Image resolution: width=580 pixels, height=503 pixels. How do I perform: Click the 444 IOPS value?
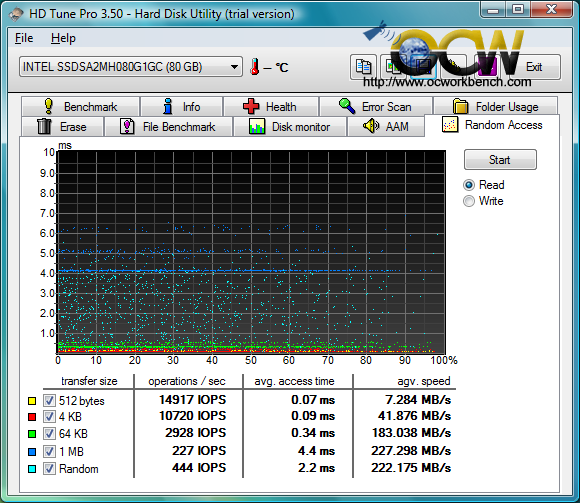coord(199,467)
